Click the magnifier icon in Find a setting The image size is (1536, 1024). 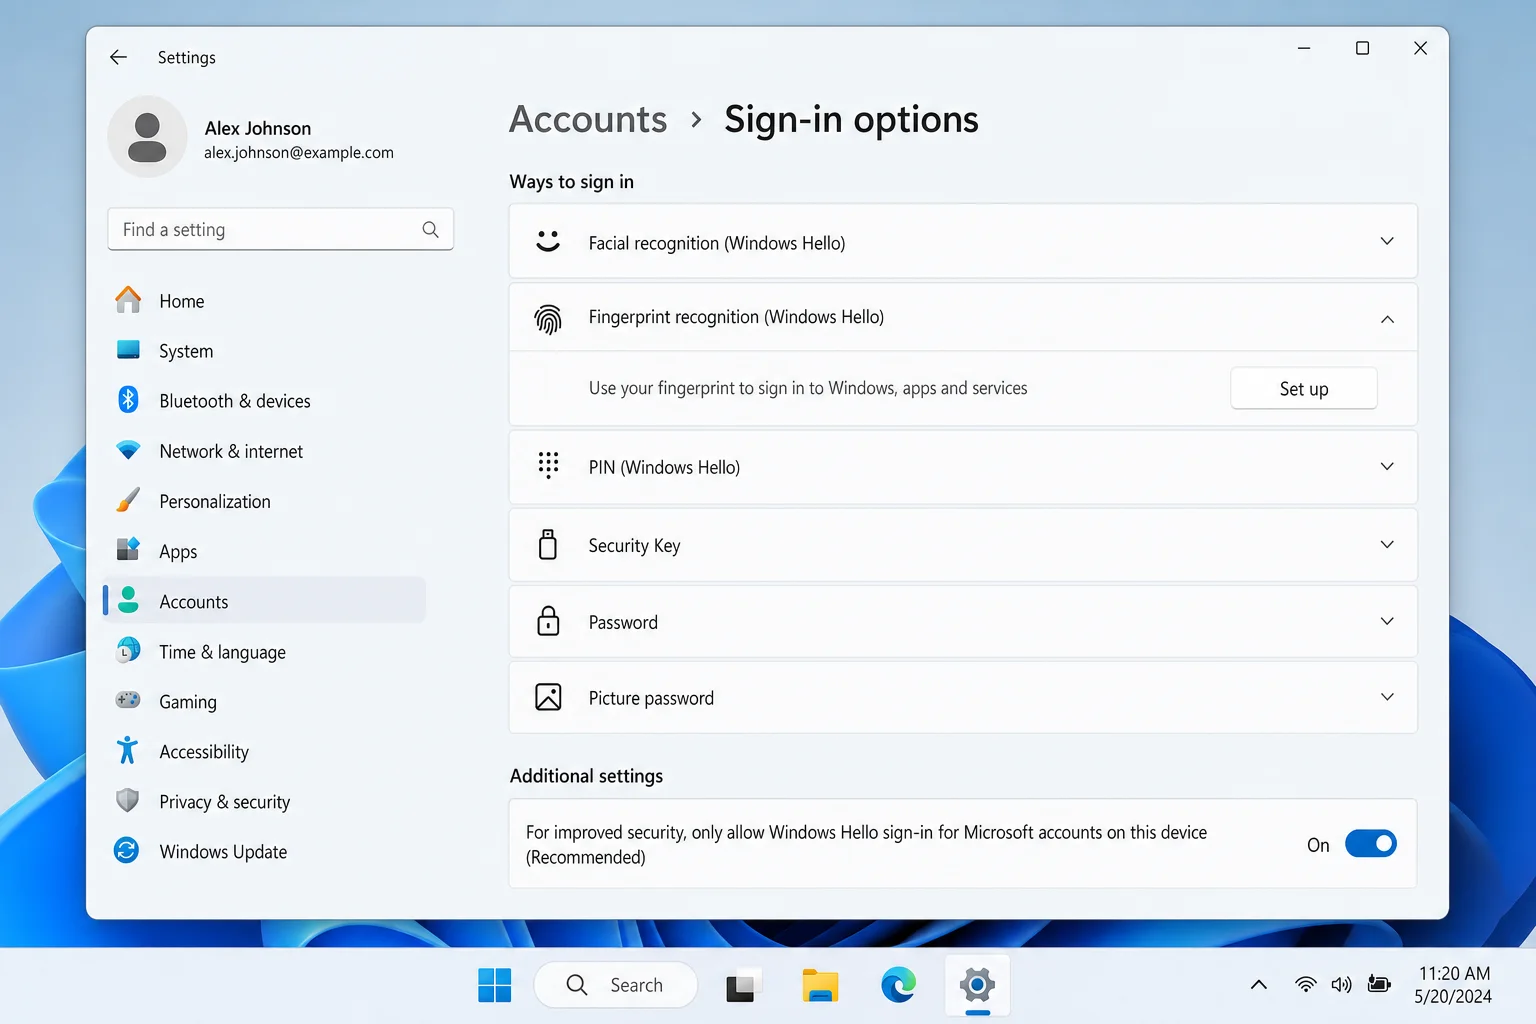430,229
